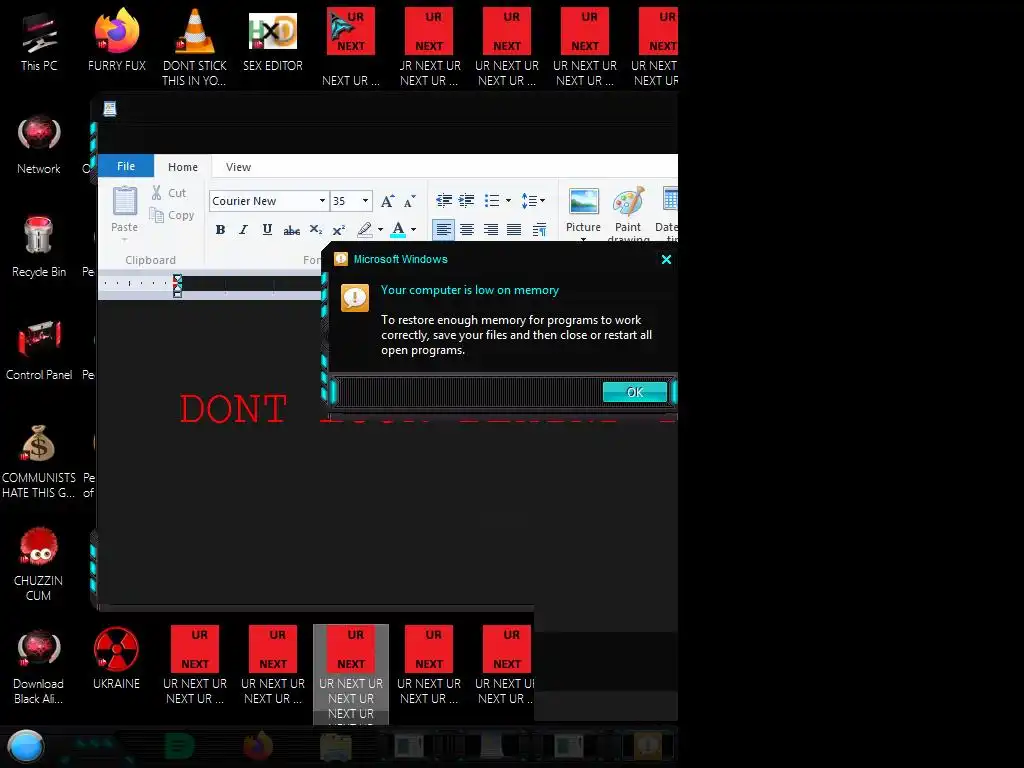Toggle Superscript formatting
This screenshot has width=1024, height=768.
[x=338, y=229]
